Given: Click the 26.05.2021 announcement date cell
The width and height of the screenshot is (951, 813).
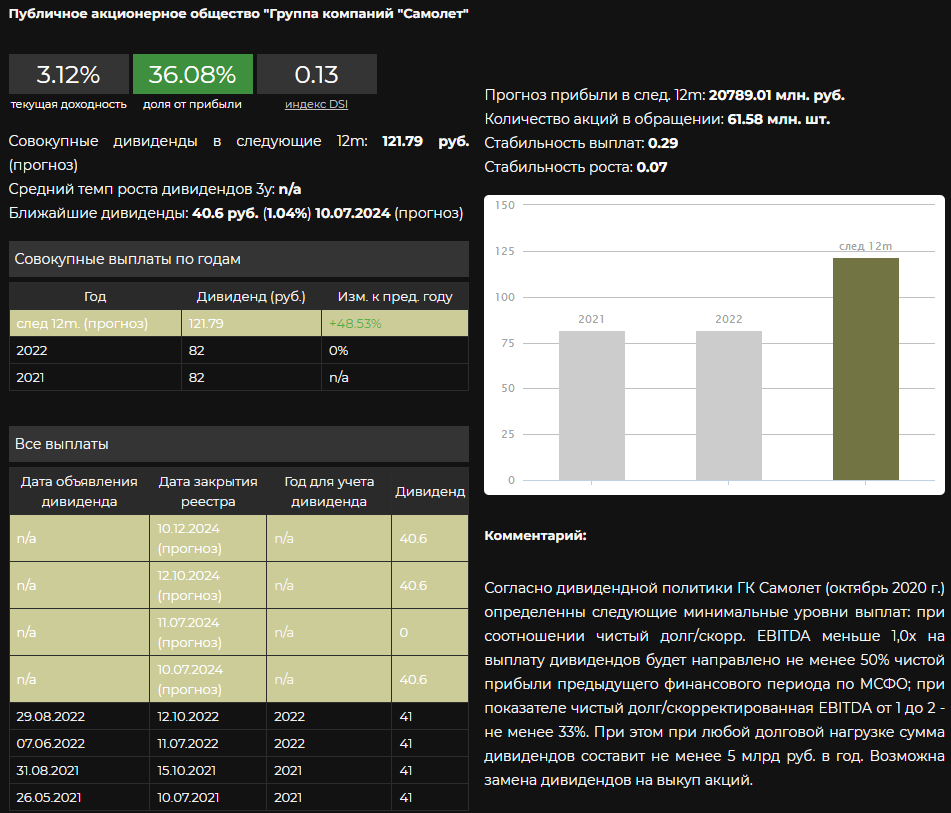Looking at the screenshot, I should click(51, 798).
